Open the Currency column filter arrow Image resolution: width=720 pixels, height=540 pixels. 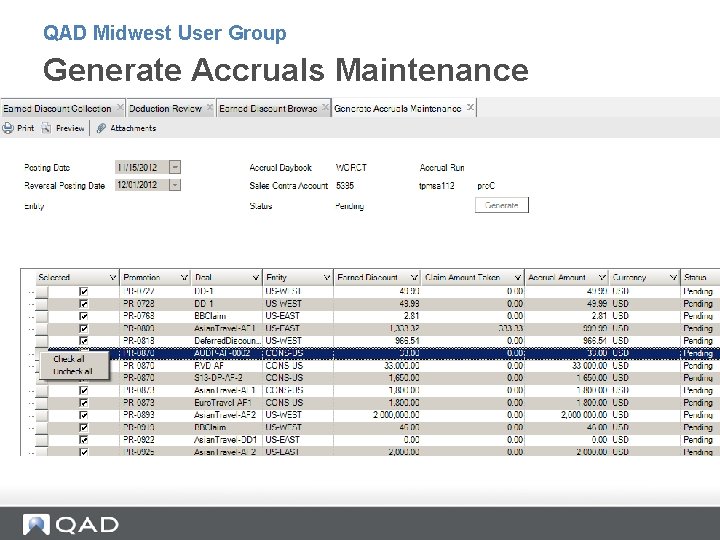[673, 277]
